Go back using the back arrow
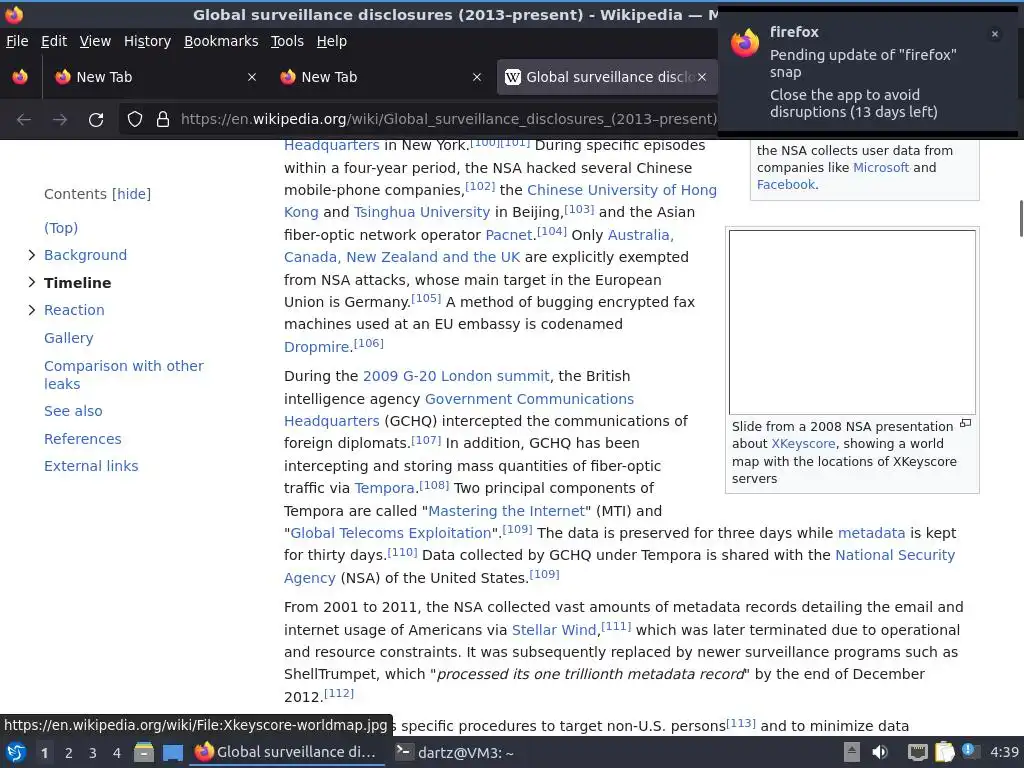The height and width of the screenshot is (768, 1024). click(x=24, y=120)
